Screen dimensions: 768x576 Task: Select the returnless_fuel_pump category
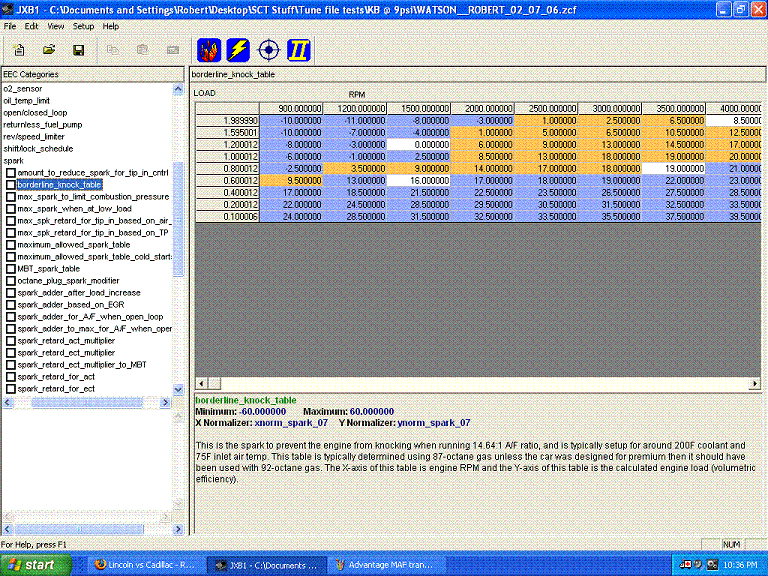point(43,125)
